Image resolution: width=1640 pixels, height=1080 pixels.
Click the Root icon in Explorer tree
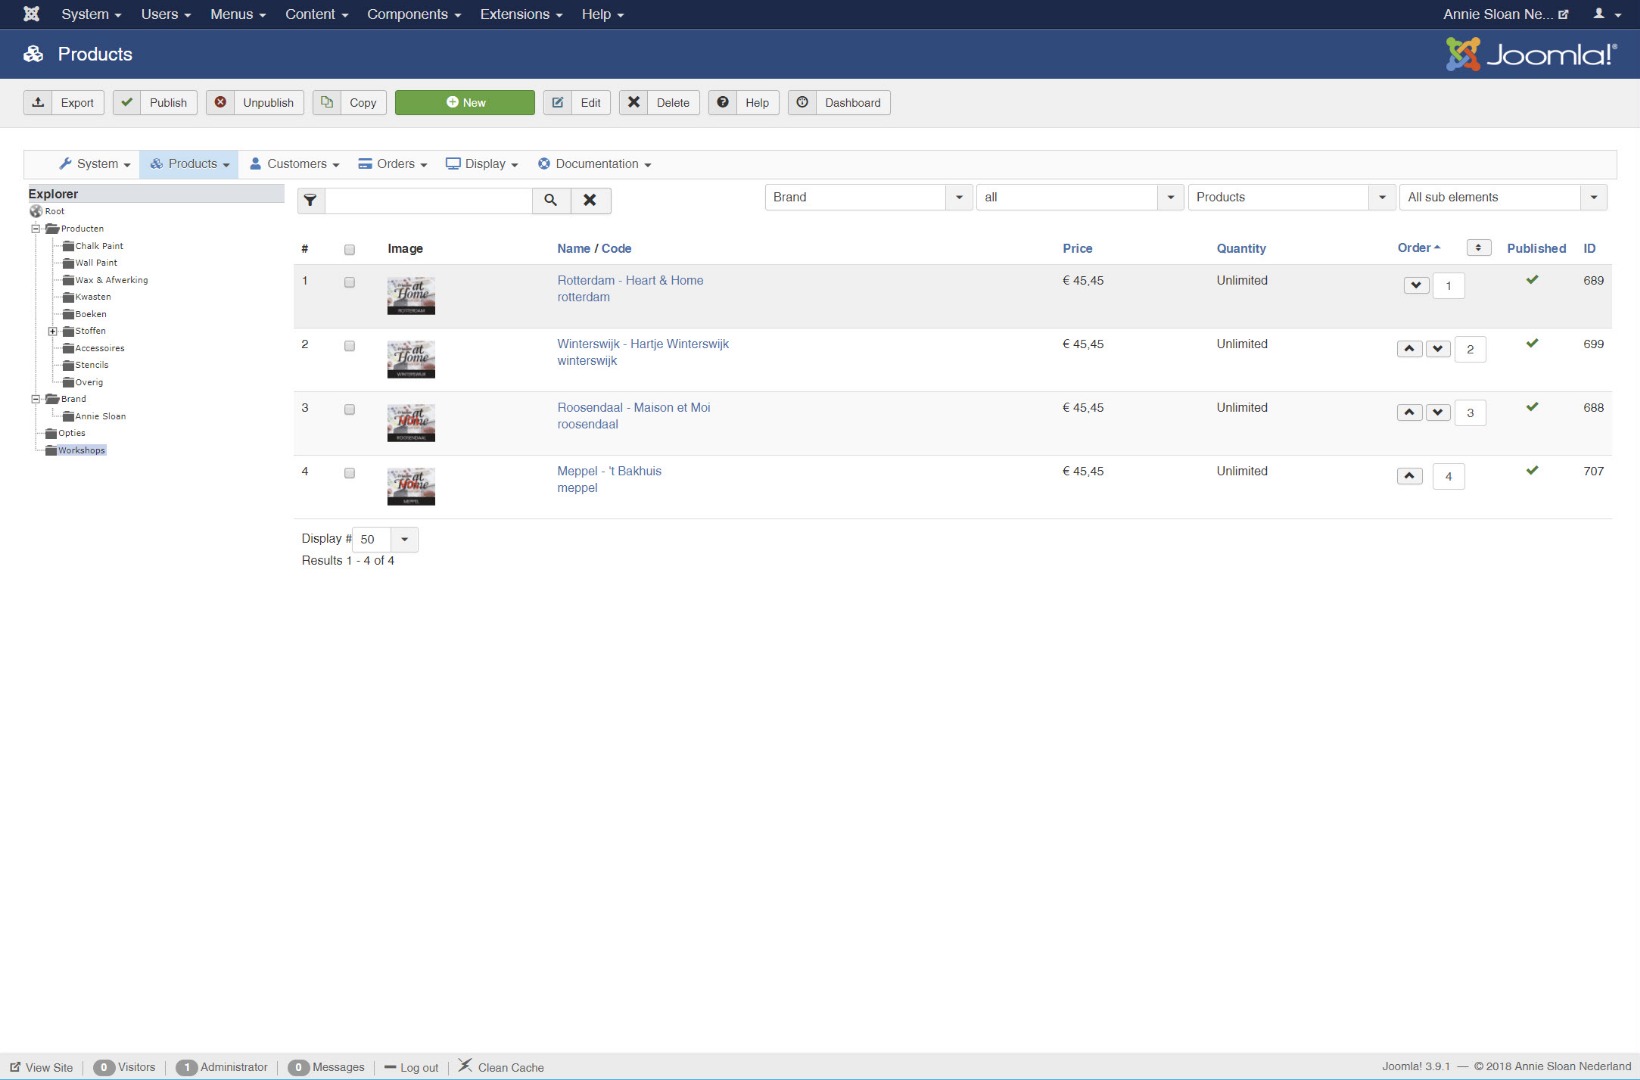click(x=36, y=211)
